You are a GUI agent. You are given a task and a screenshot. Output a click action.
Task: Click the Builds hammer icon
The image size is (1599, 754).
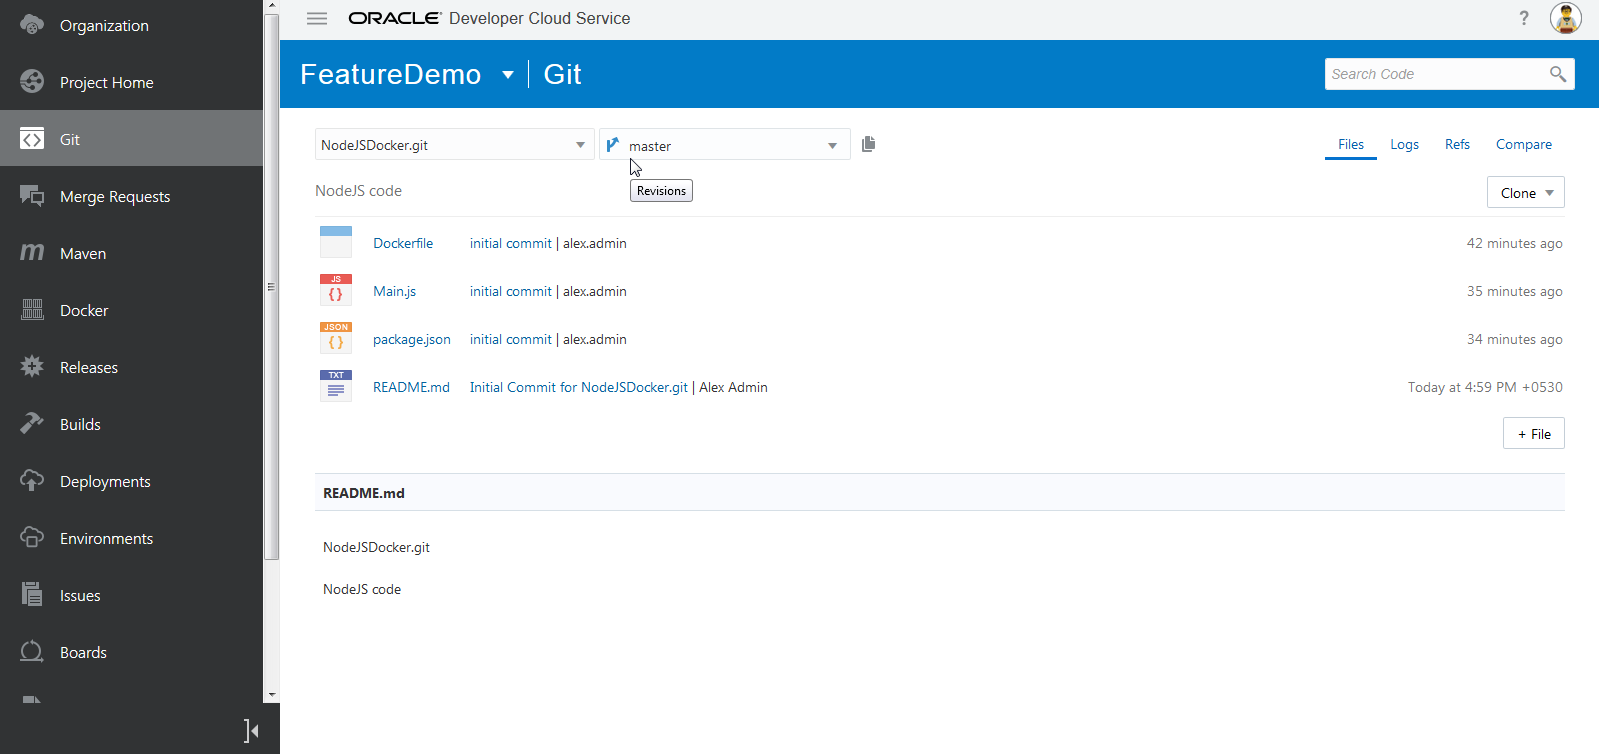pos(32,424)
